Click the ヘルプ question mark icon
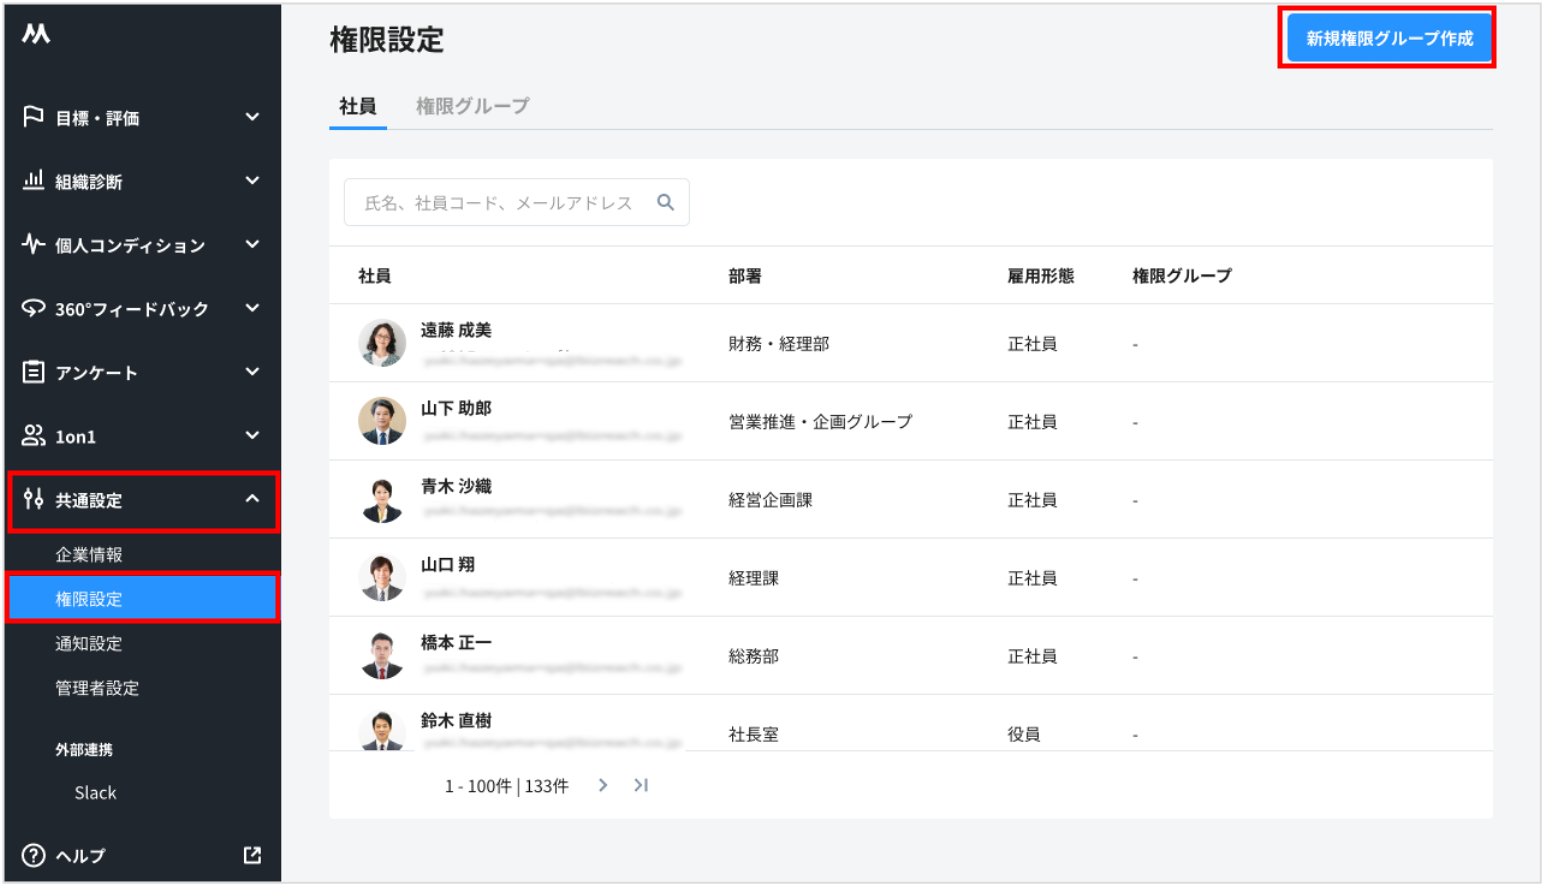The height and width of the screenshot is (884, 1544). tap(33, 855)
